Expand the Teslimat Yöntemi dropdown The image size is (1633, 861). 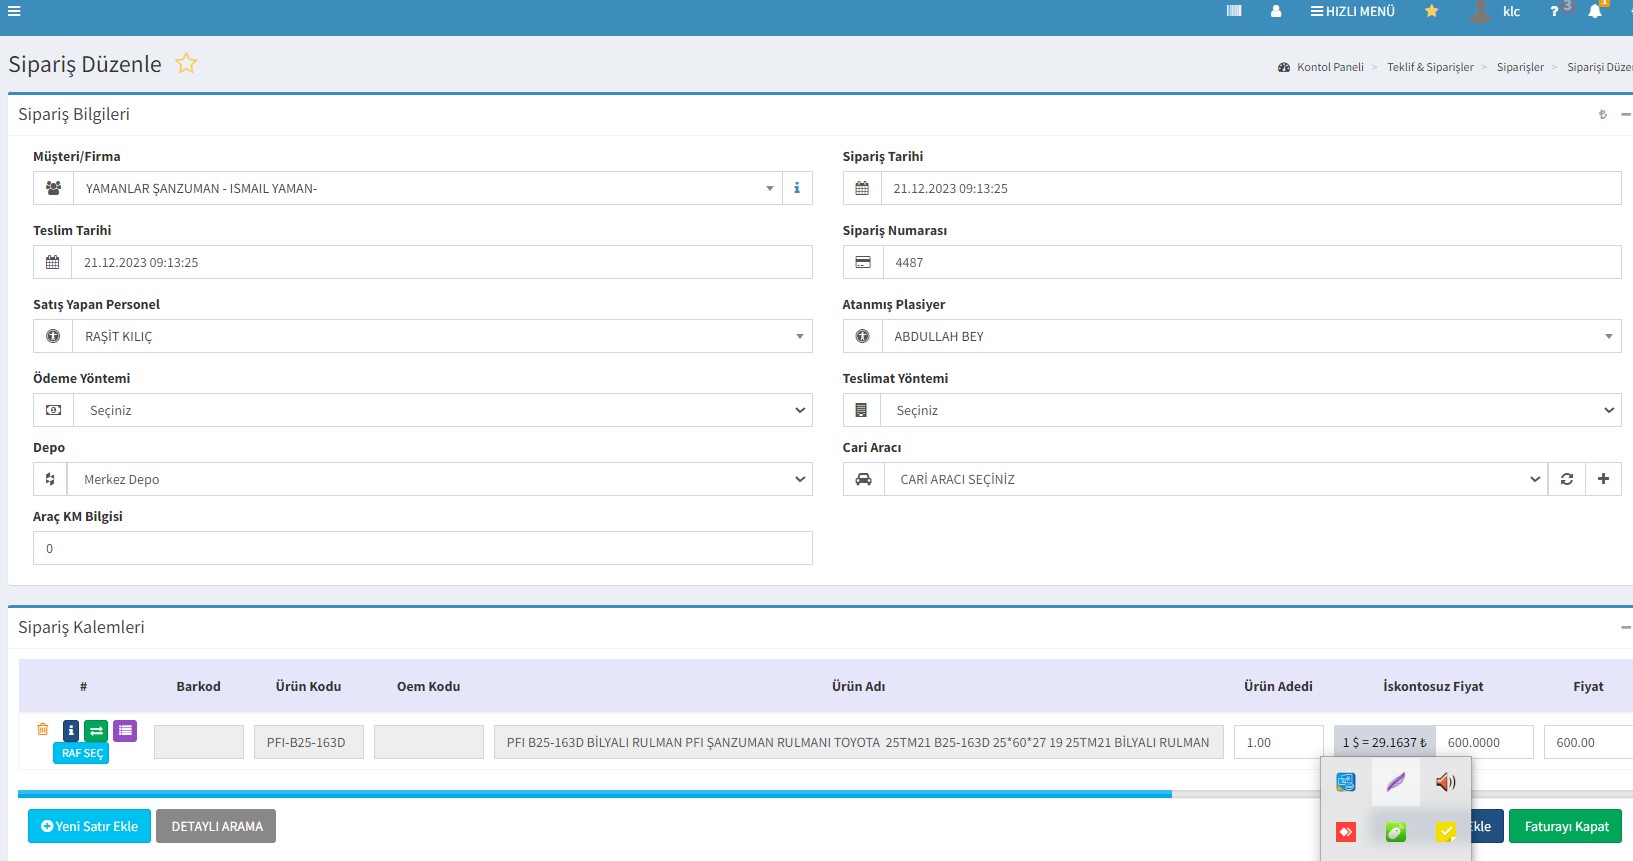1250,410
